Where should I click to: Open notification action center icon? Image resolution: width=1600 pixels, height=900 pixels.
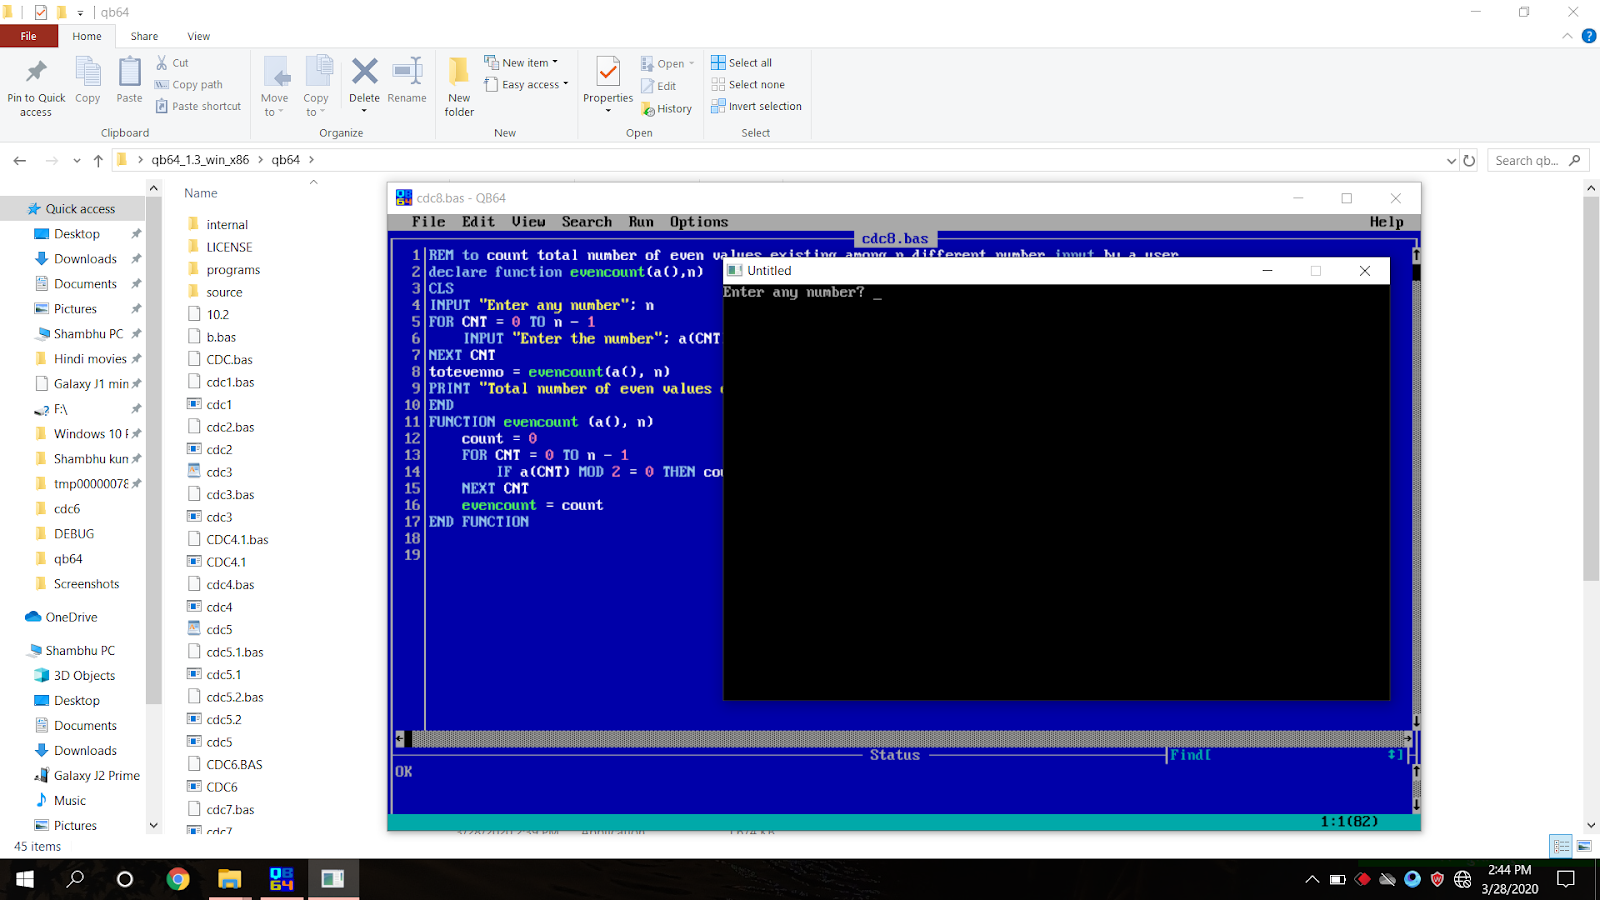click(x=1566, y=879)
